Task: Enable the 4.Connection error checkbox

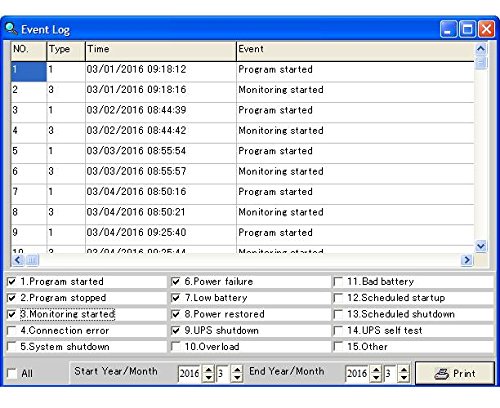Action: coord(12,331)
